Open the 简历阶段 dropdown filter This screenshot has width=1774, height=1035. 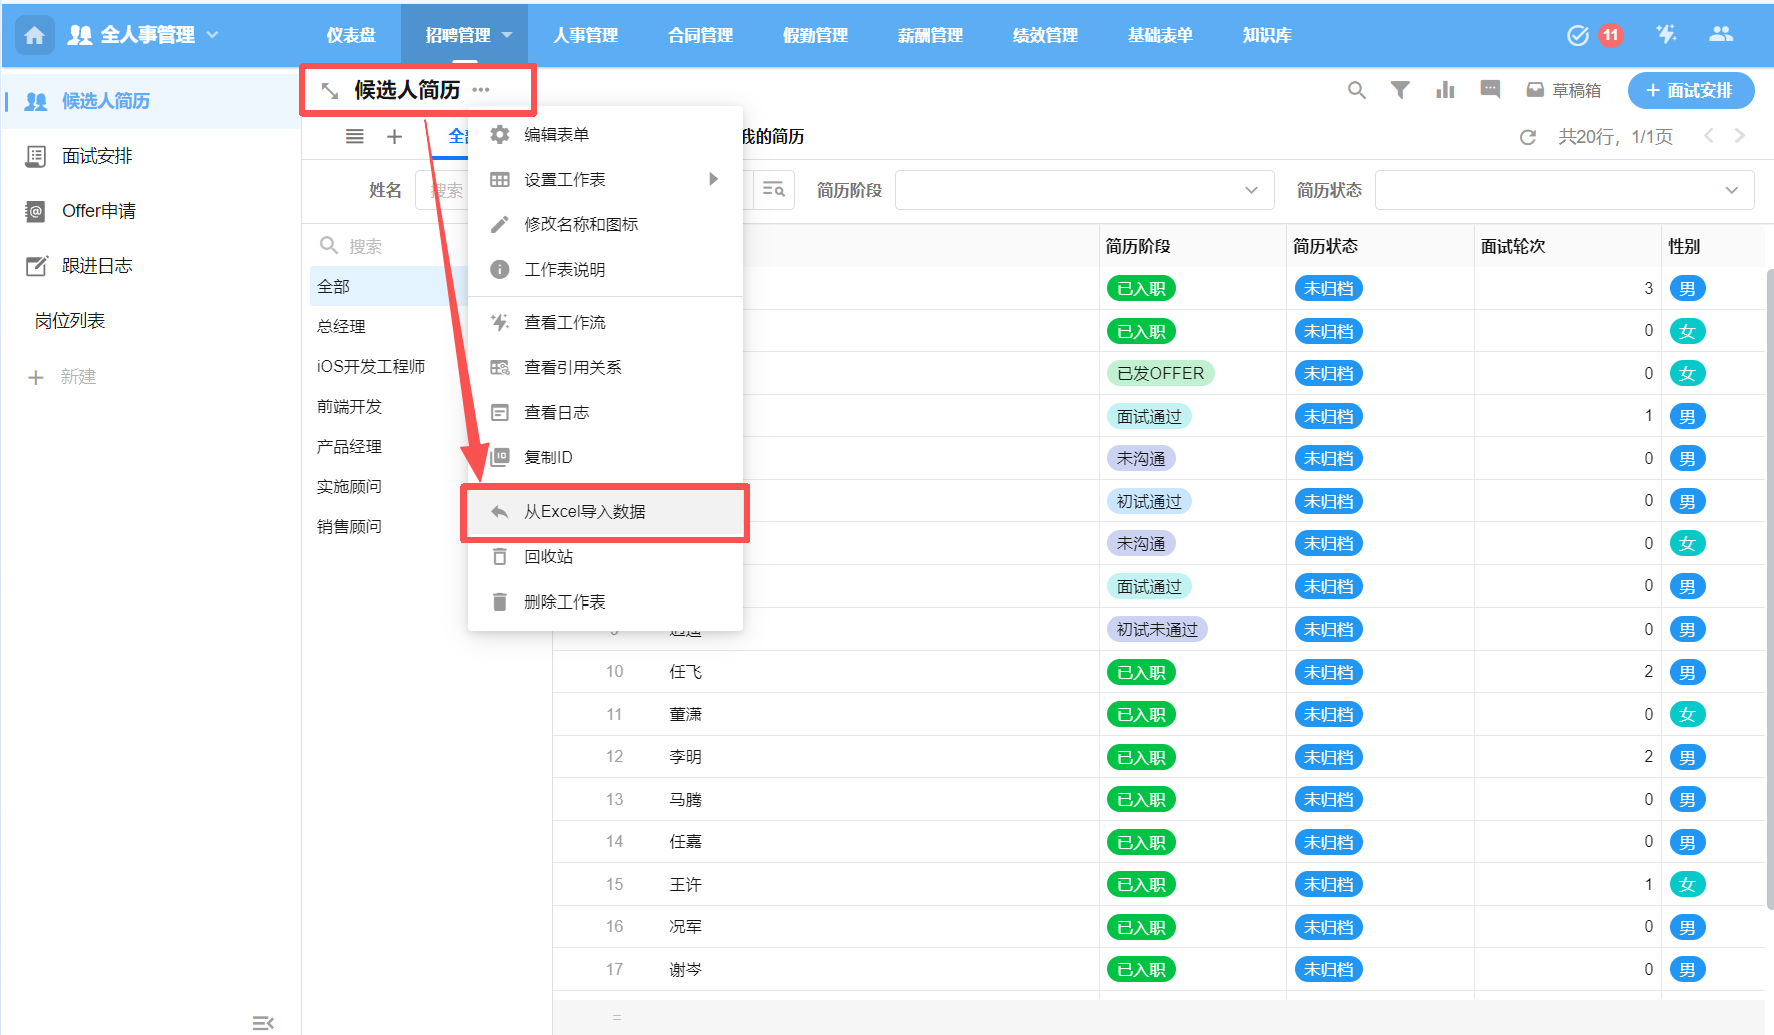(1083, 189)
